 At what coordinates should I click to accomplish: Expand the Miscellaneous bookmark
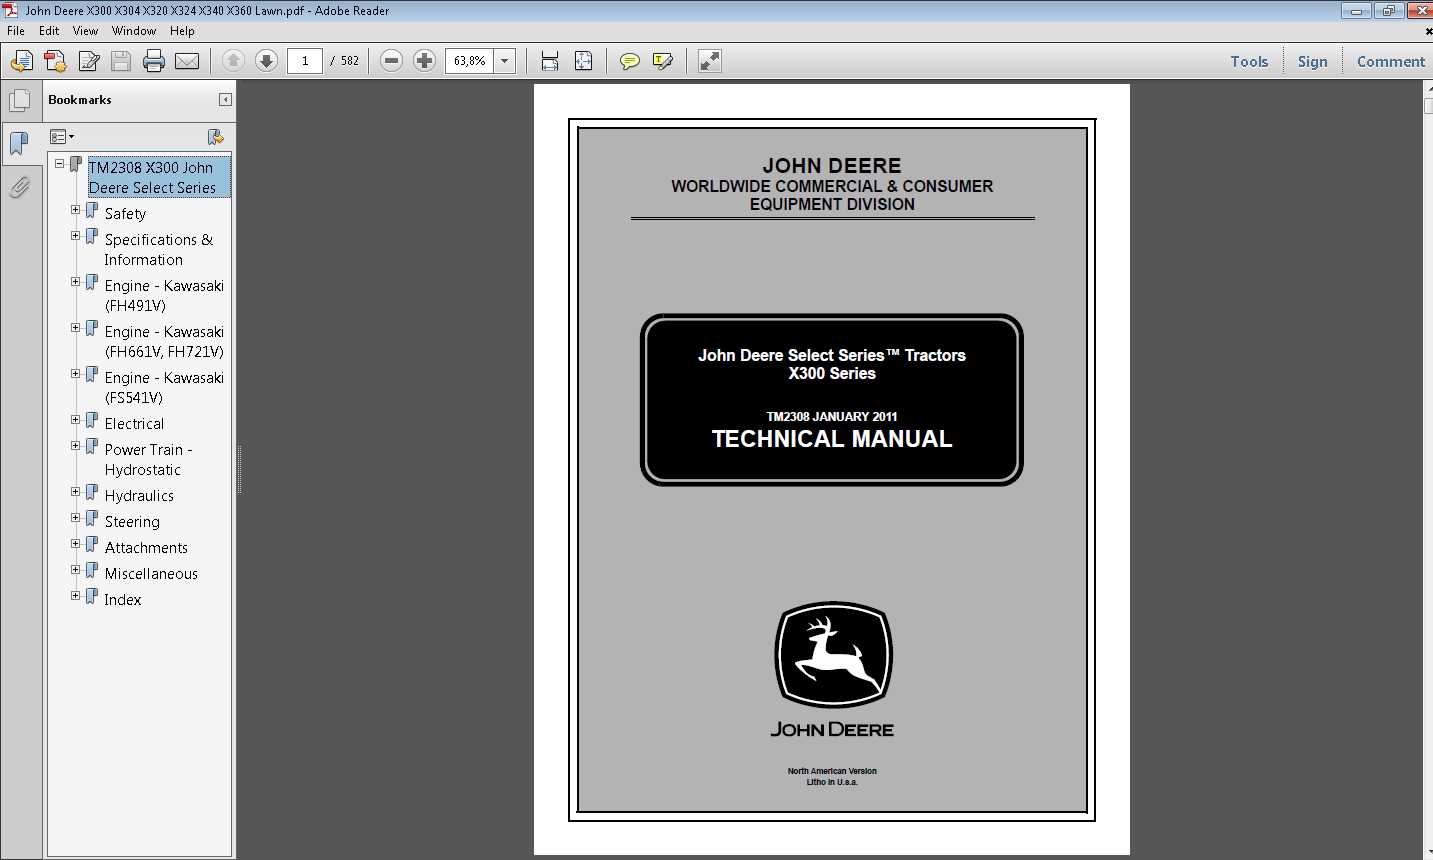coord(76,570)
